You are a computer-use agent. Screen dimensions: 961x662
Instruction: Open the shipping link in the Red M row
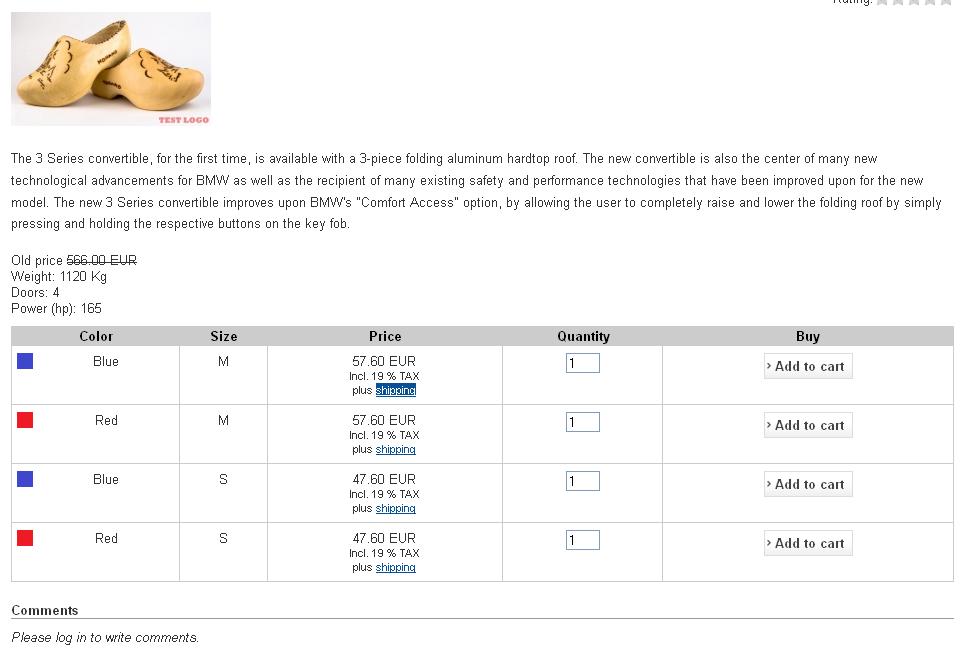pyautogui.click(x=395, y=449)
